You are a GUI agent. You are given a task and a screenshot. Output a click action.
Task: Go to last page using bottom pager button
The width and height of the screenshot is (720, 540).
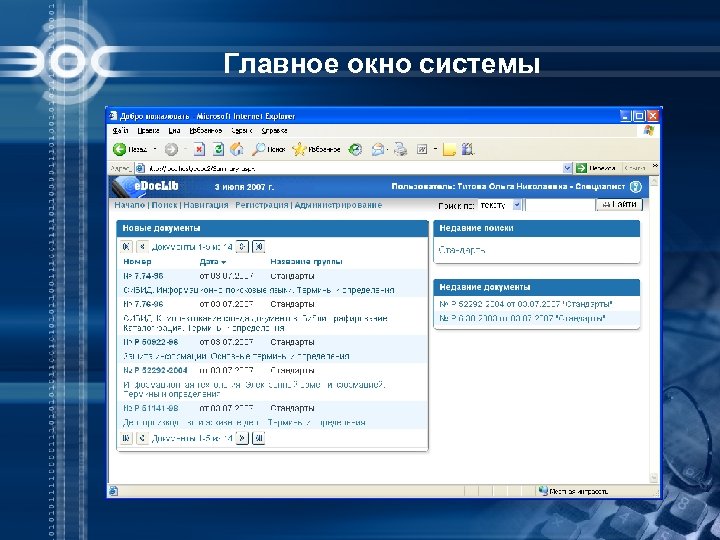coord(259,438)
